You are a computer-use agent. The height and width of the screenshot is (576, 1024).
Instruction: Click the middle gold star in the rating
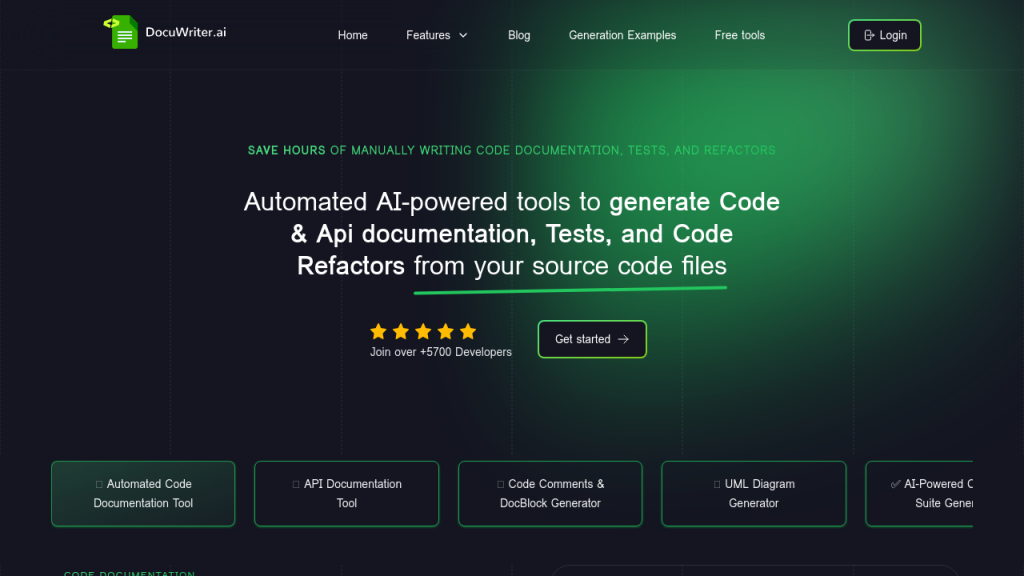pos(423,331)
